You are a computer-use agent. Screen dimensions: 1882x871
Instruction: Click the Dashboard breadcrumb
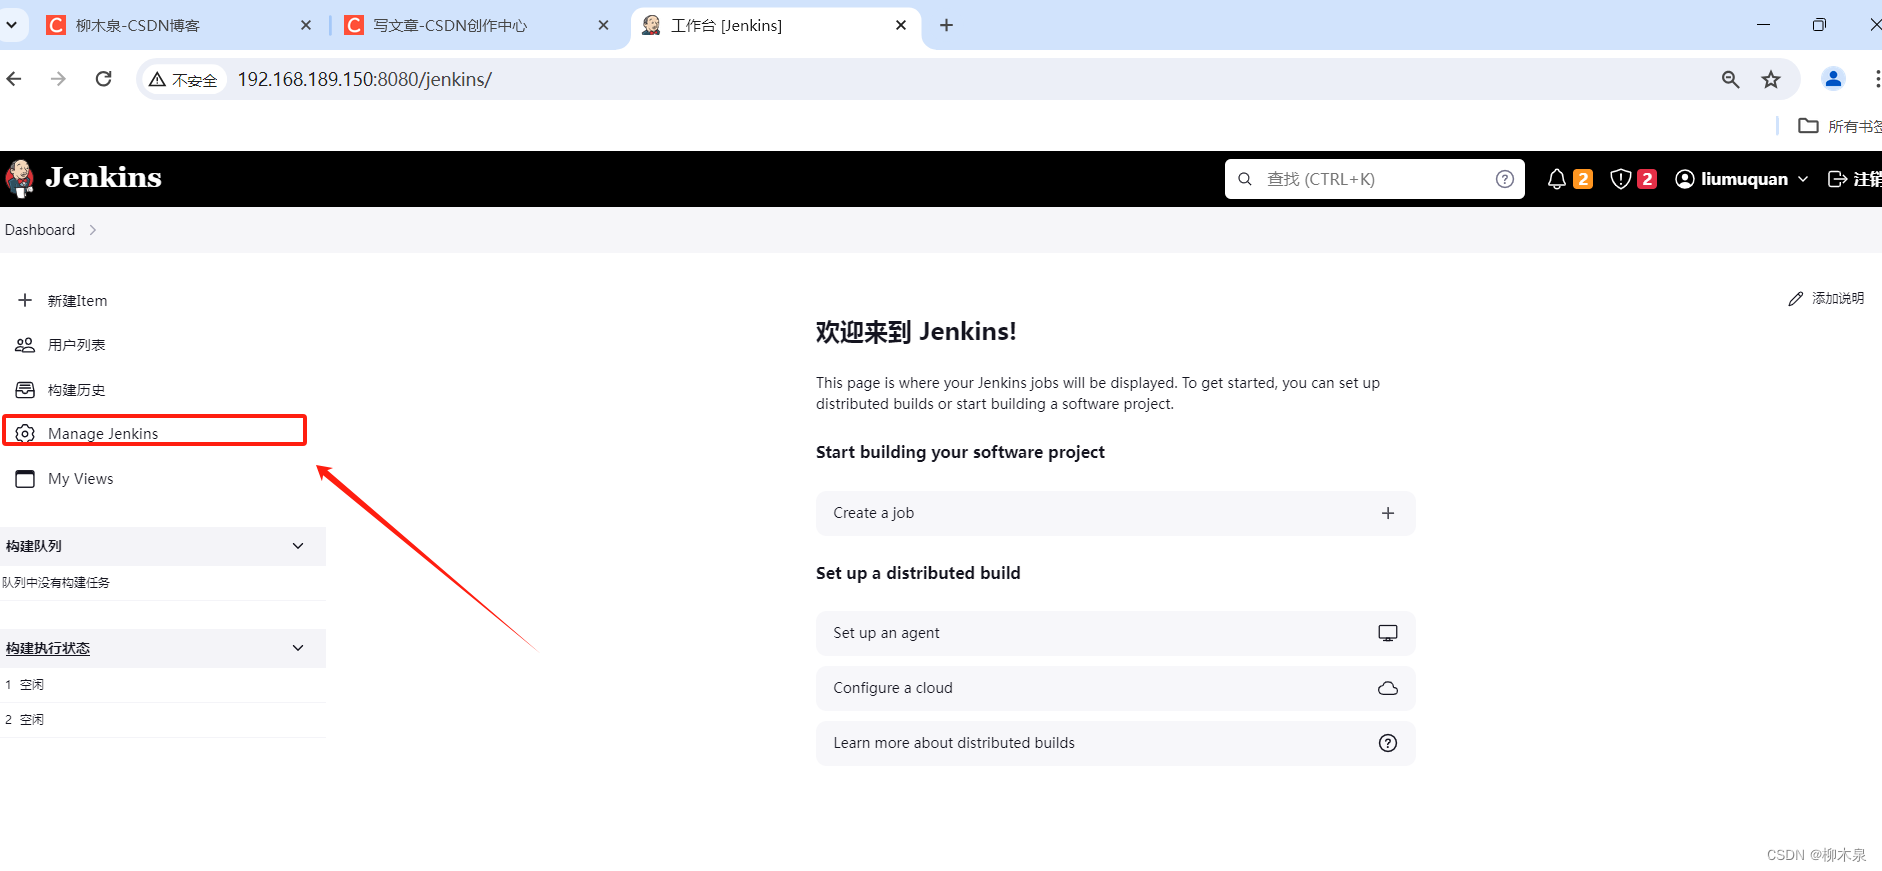pyautogui.click(x=40, y=230)
